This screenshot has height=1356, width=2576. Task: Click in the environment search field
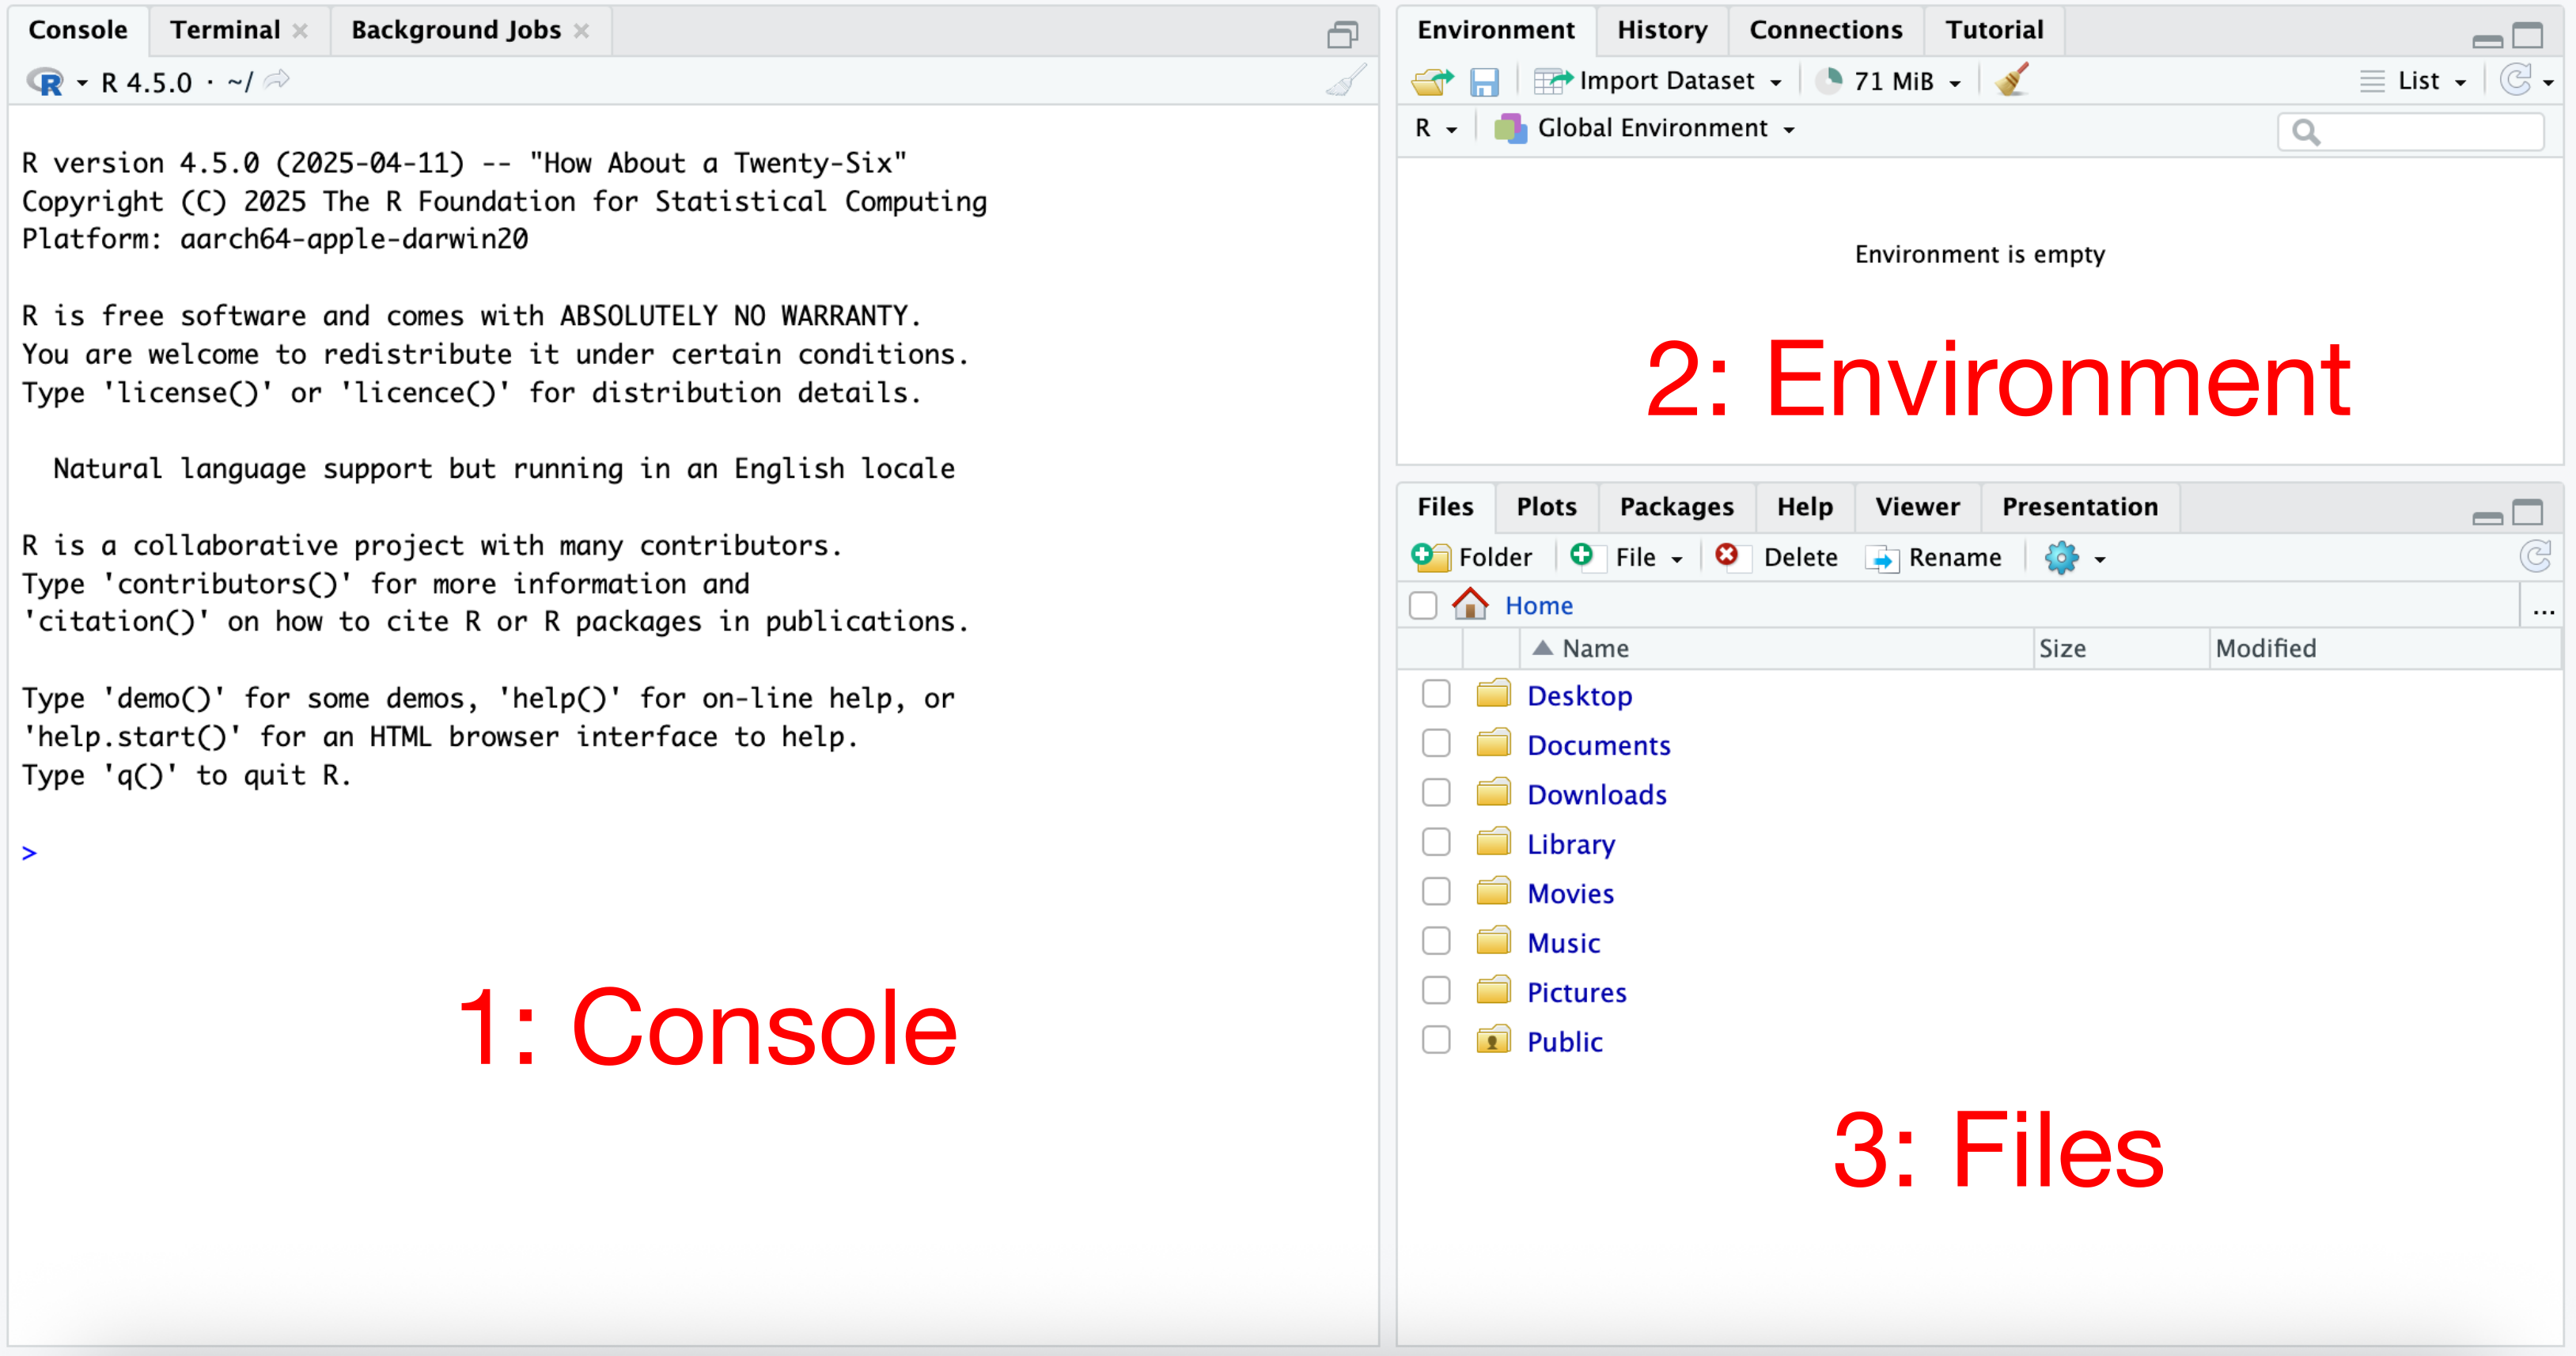pos(2411,132)
